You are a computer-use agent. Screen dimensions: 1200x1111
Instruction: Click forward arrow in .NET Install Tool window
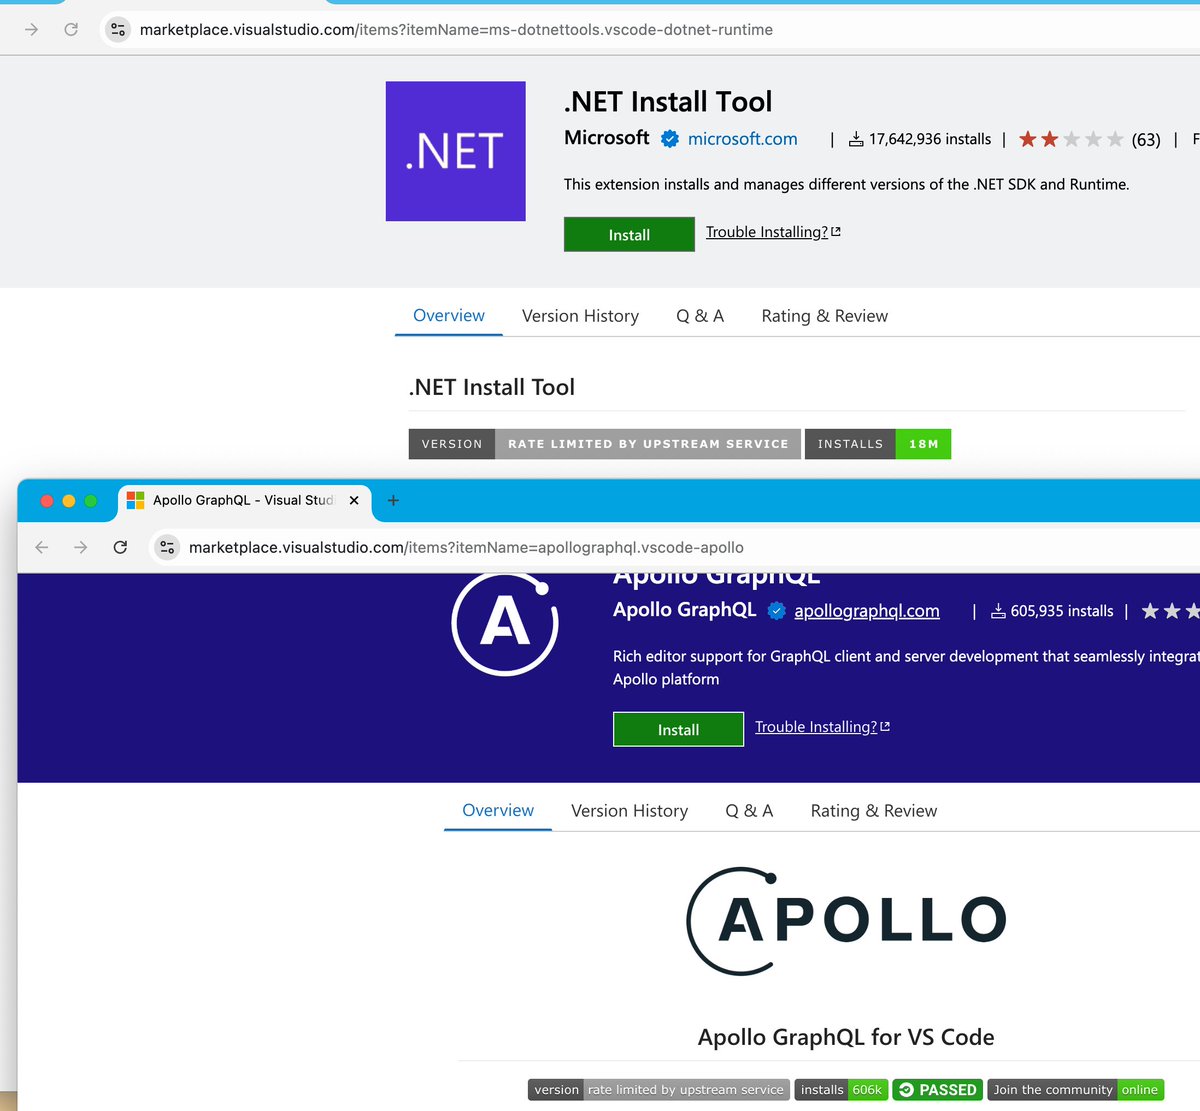pos(31,30)
